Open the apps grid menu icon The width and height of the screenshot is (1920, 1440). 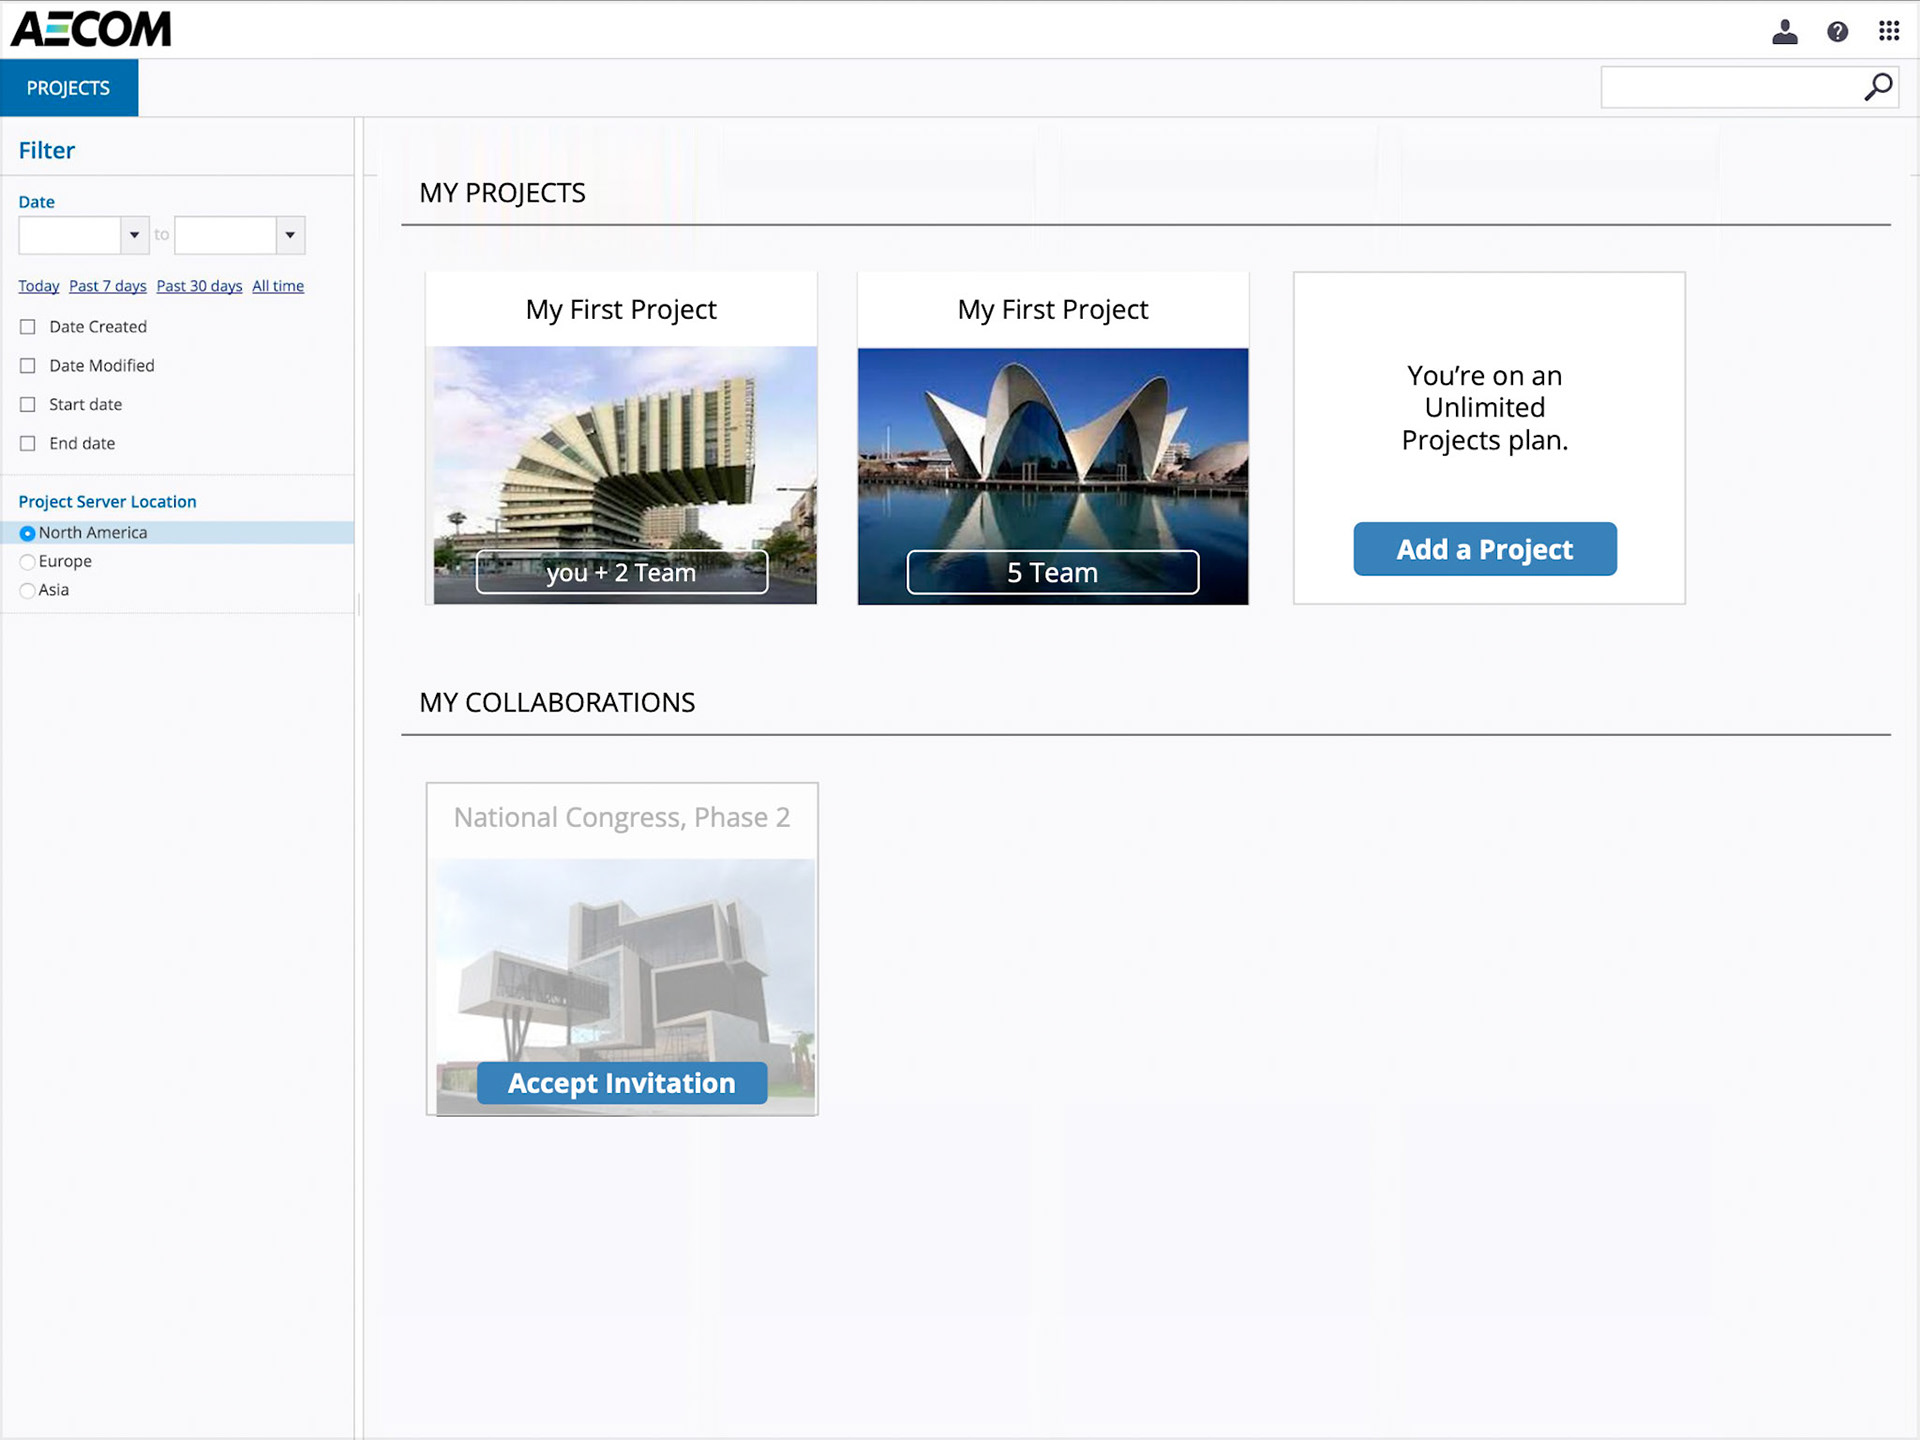(x=1888, y=31)
